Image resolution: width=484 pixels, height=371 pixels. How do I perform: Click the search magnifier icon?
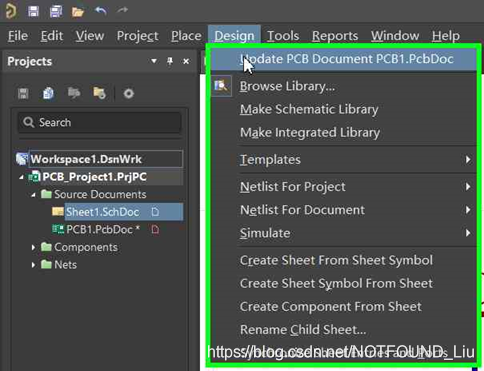(29, 122)
